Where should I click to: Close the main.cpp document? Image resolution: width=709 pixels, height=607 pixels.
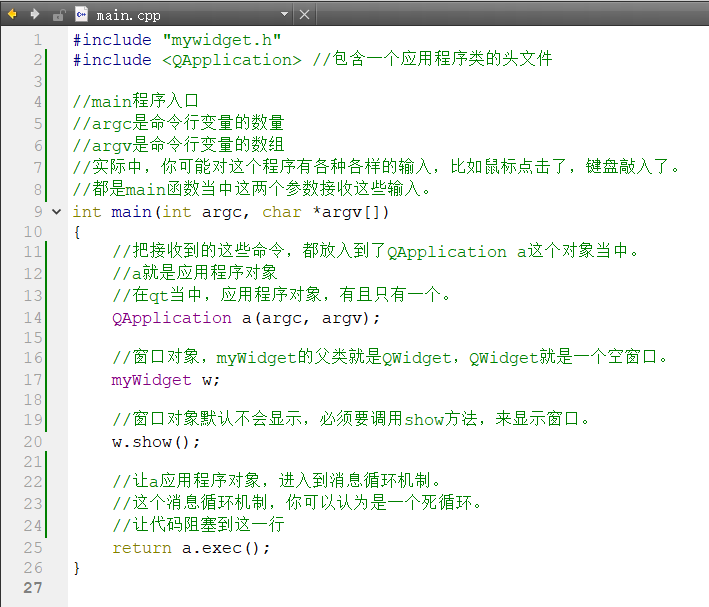[x=304, y=15]
